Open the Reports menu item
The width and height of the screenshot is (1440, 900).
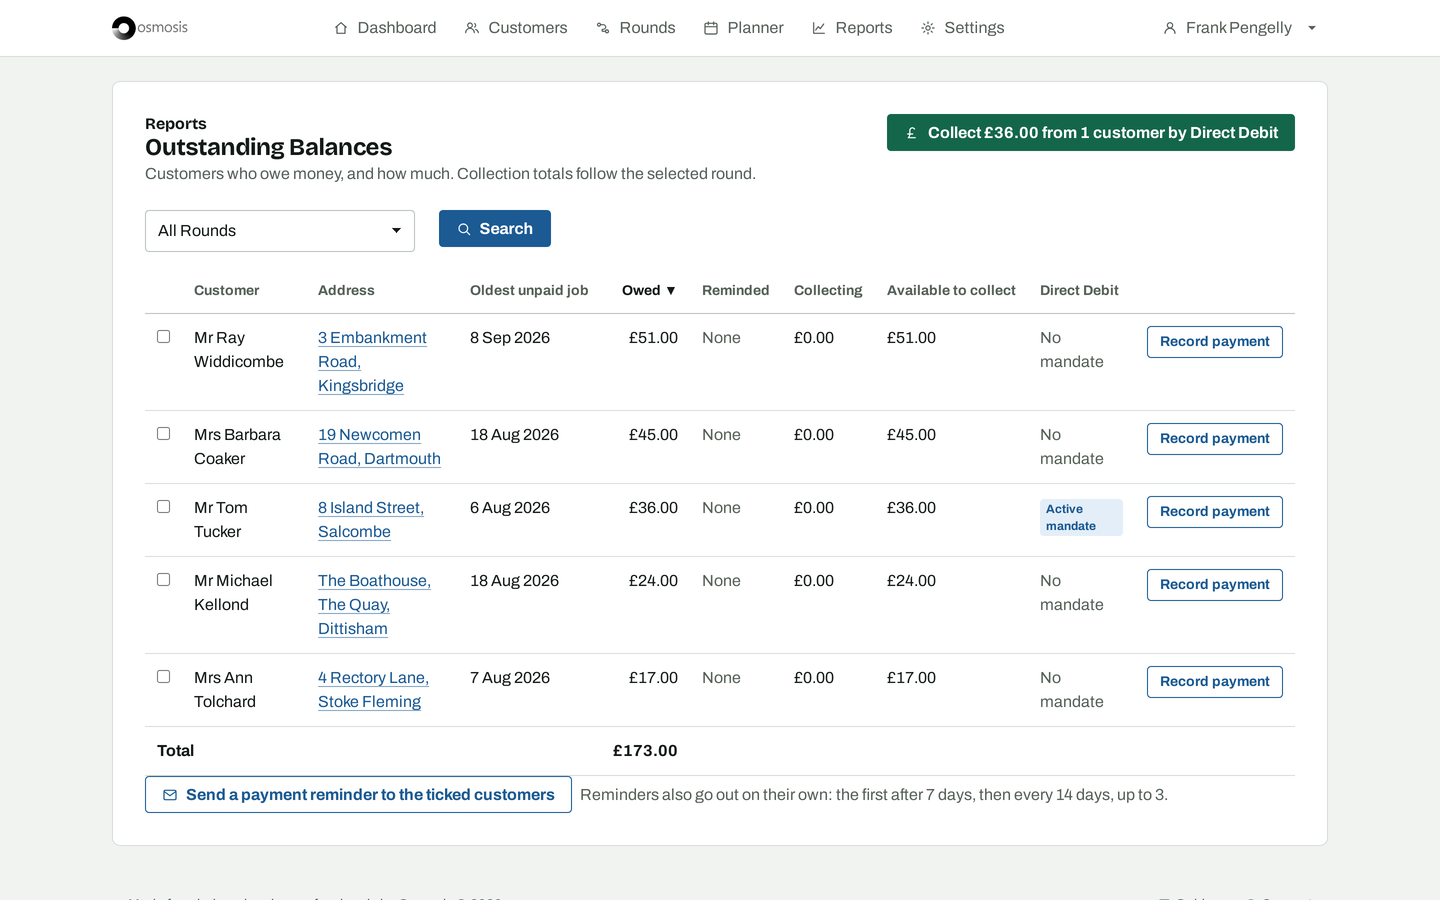point(852,28)
